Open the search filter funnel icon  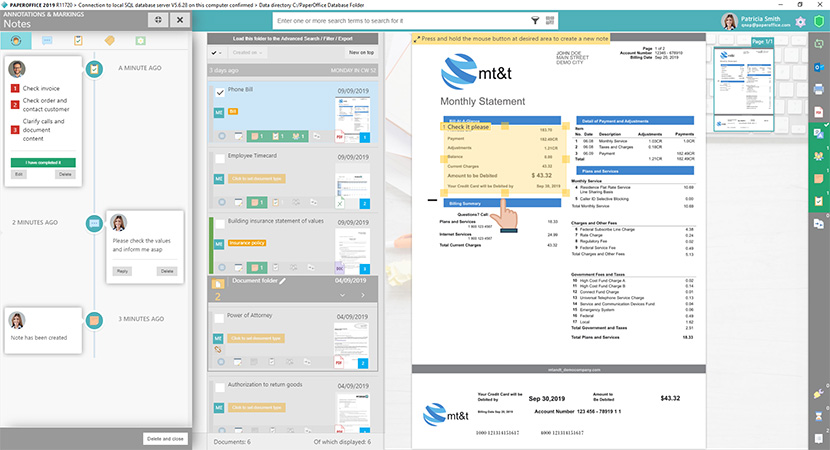(x=535, y=21)
